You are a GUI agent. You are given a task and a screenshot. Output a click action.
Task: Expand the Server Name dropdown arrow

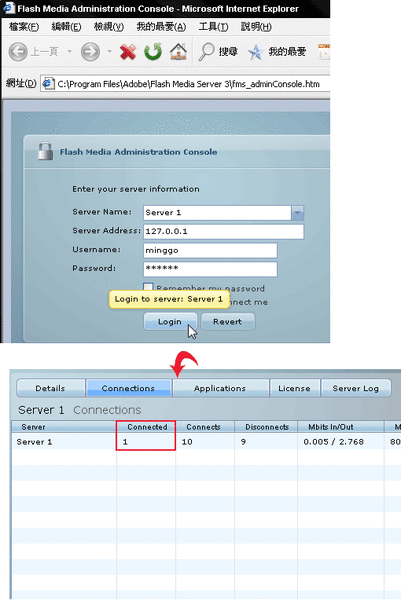coord(297,213)
